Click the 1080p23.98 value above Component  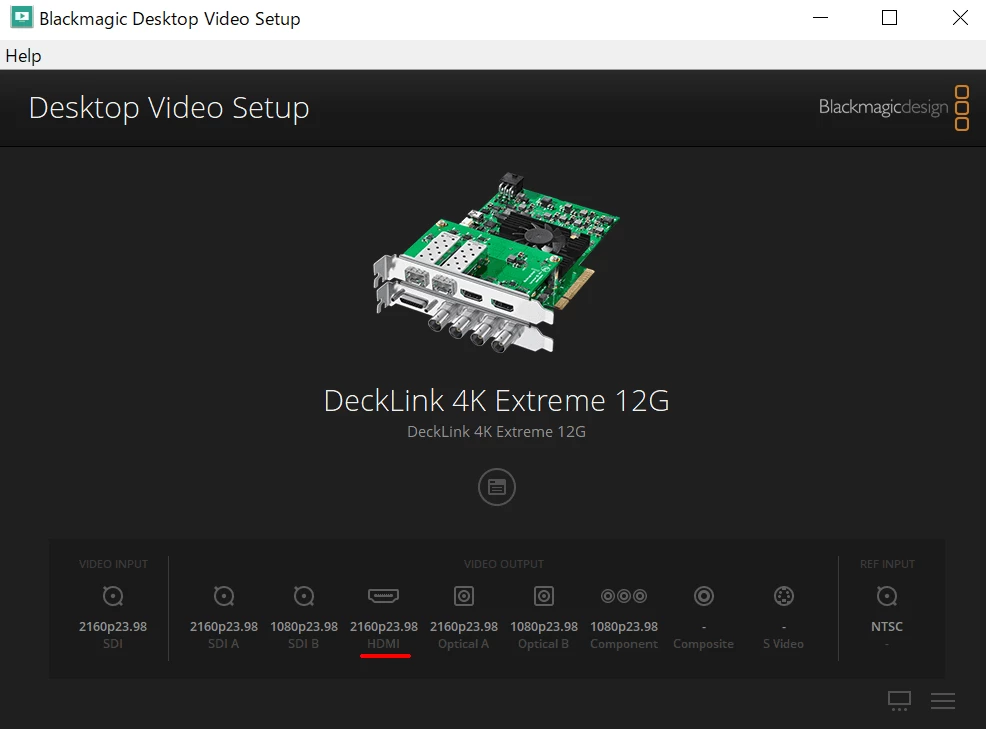point(624,627)
